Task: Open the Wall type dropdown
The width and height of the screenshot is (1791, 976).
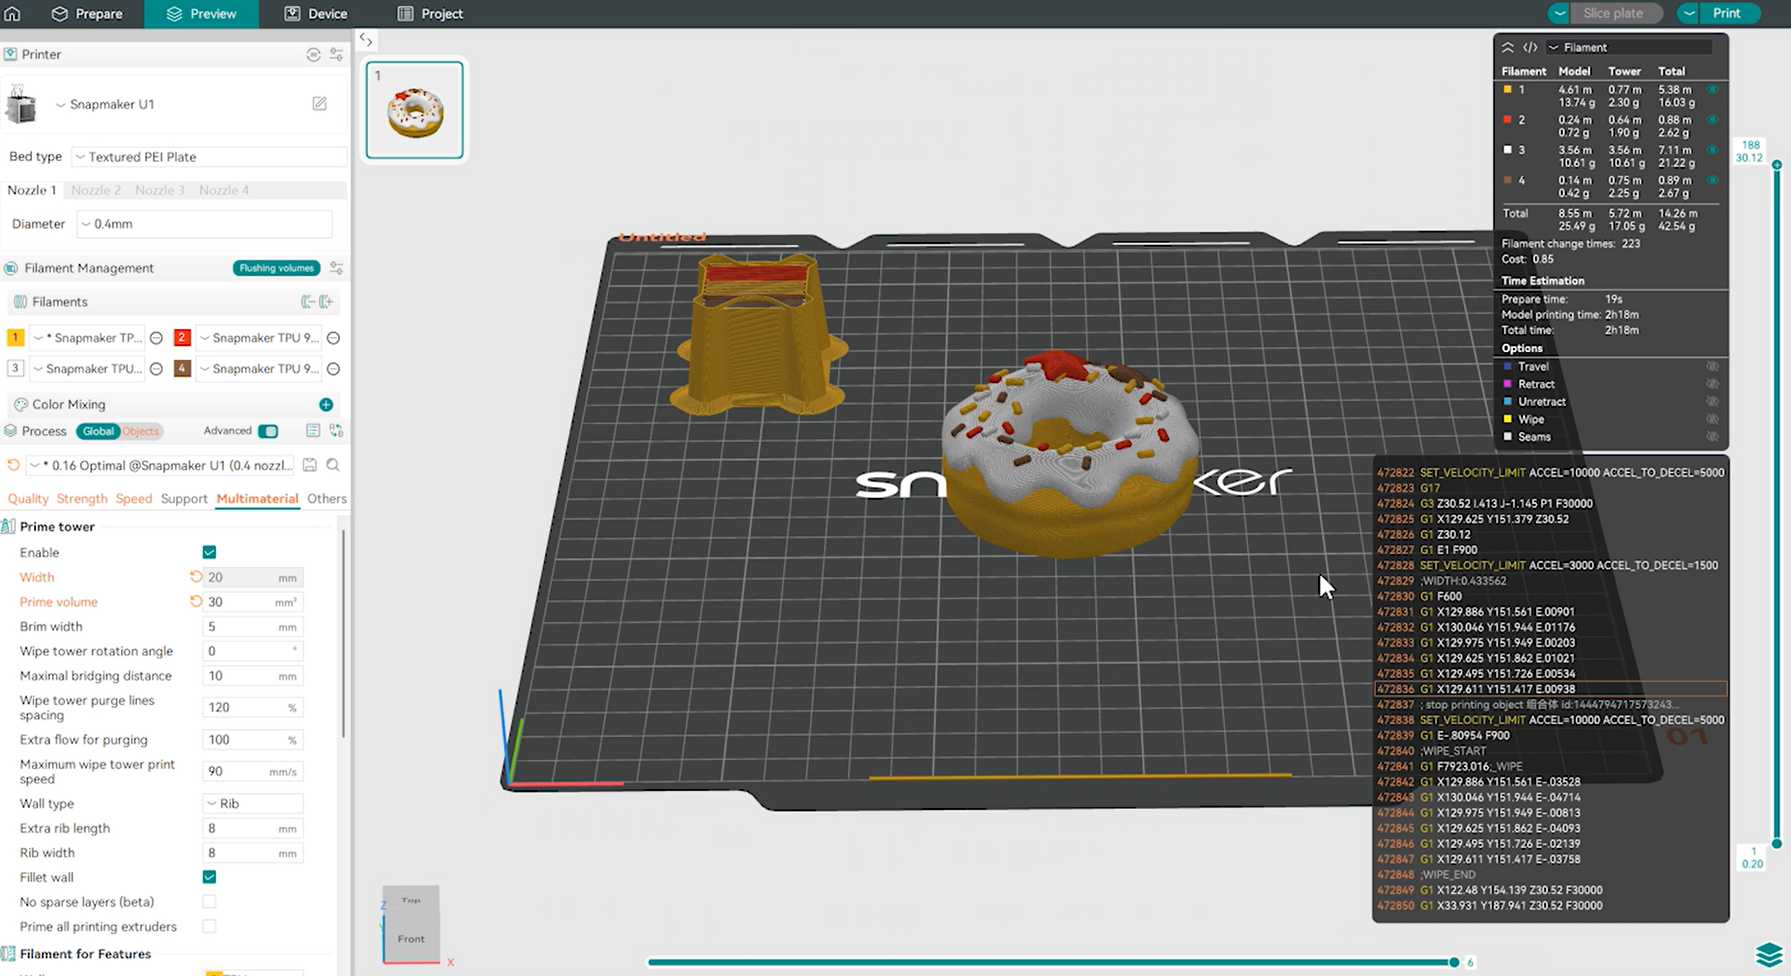Action: coord(253,804)
